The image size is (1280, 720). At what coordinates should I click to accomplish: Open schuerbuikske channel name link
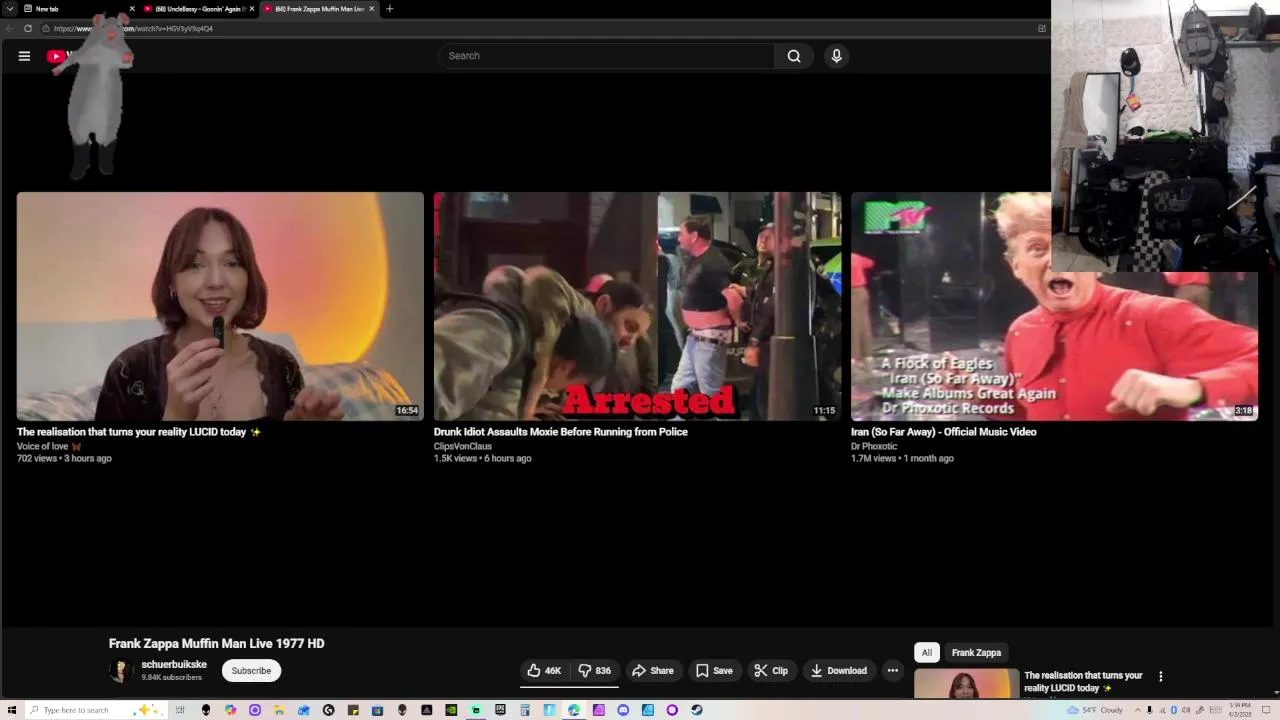point(174,665)
